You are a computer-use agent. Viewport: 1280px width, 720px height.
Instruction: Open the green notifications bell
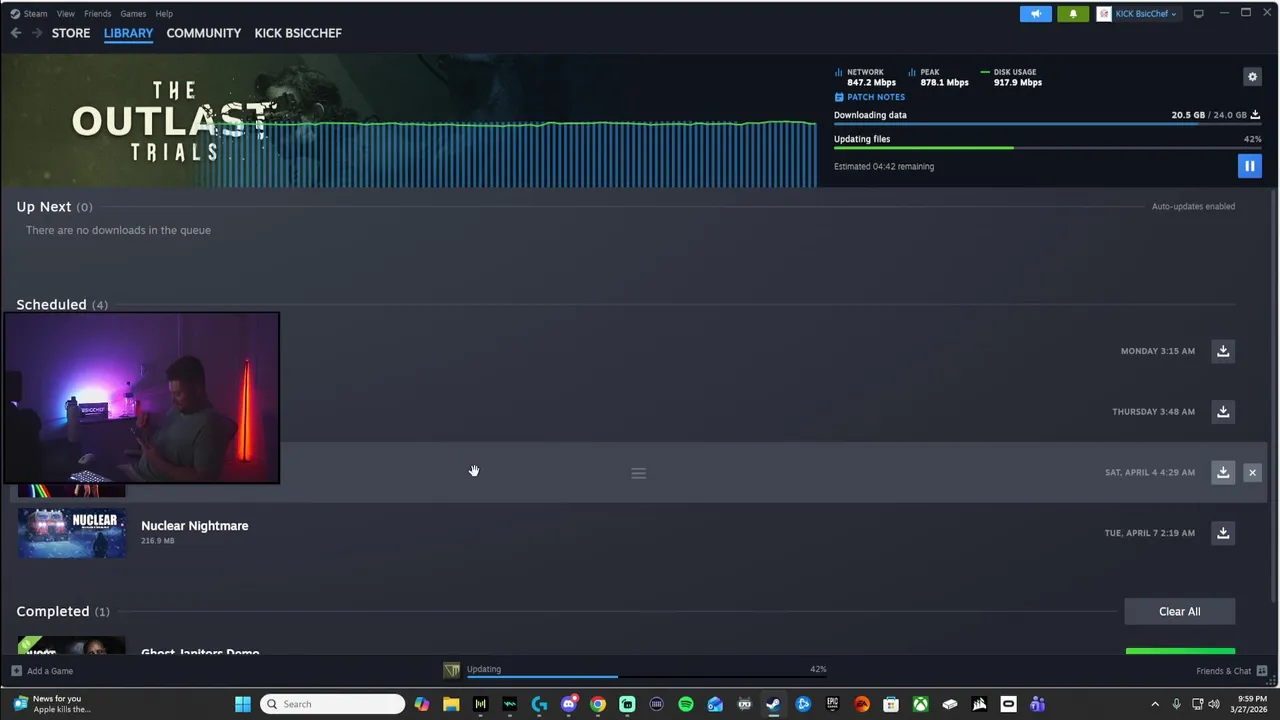(x=1073, y=14)
